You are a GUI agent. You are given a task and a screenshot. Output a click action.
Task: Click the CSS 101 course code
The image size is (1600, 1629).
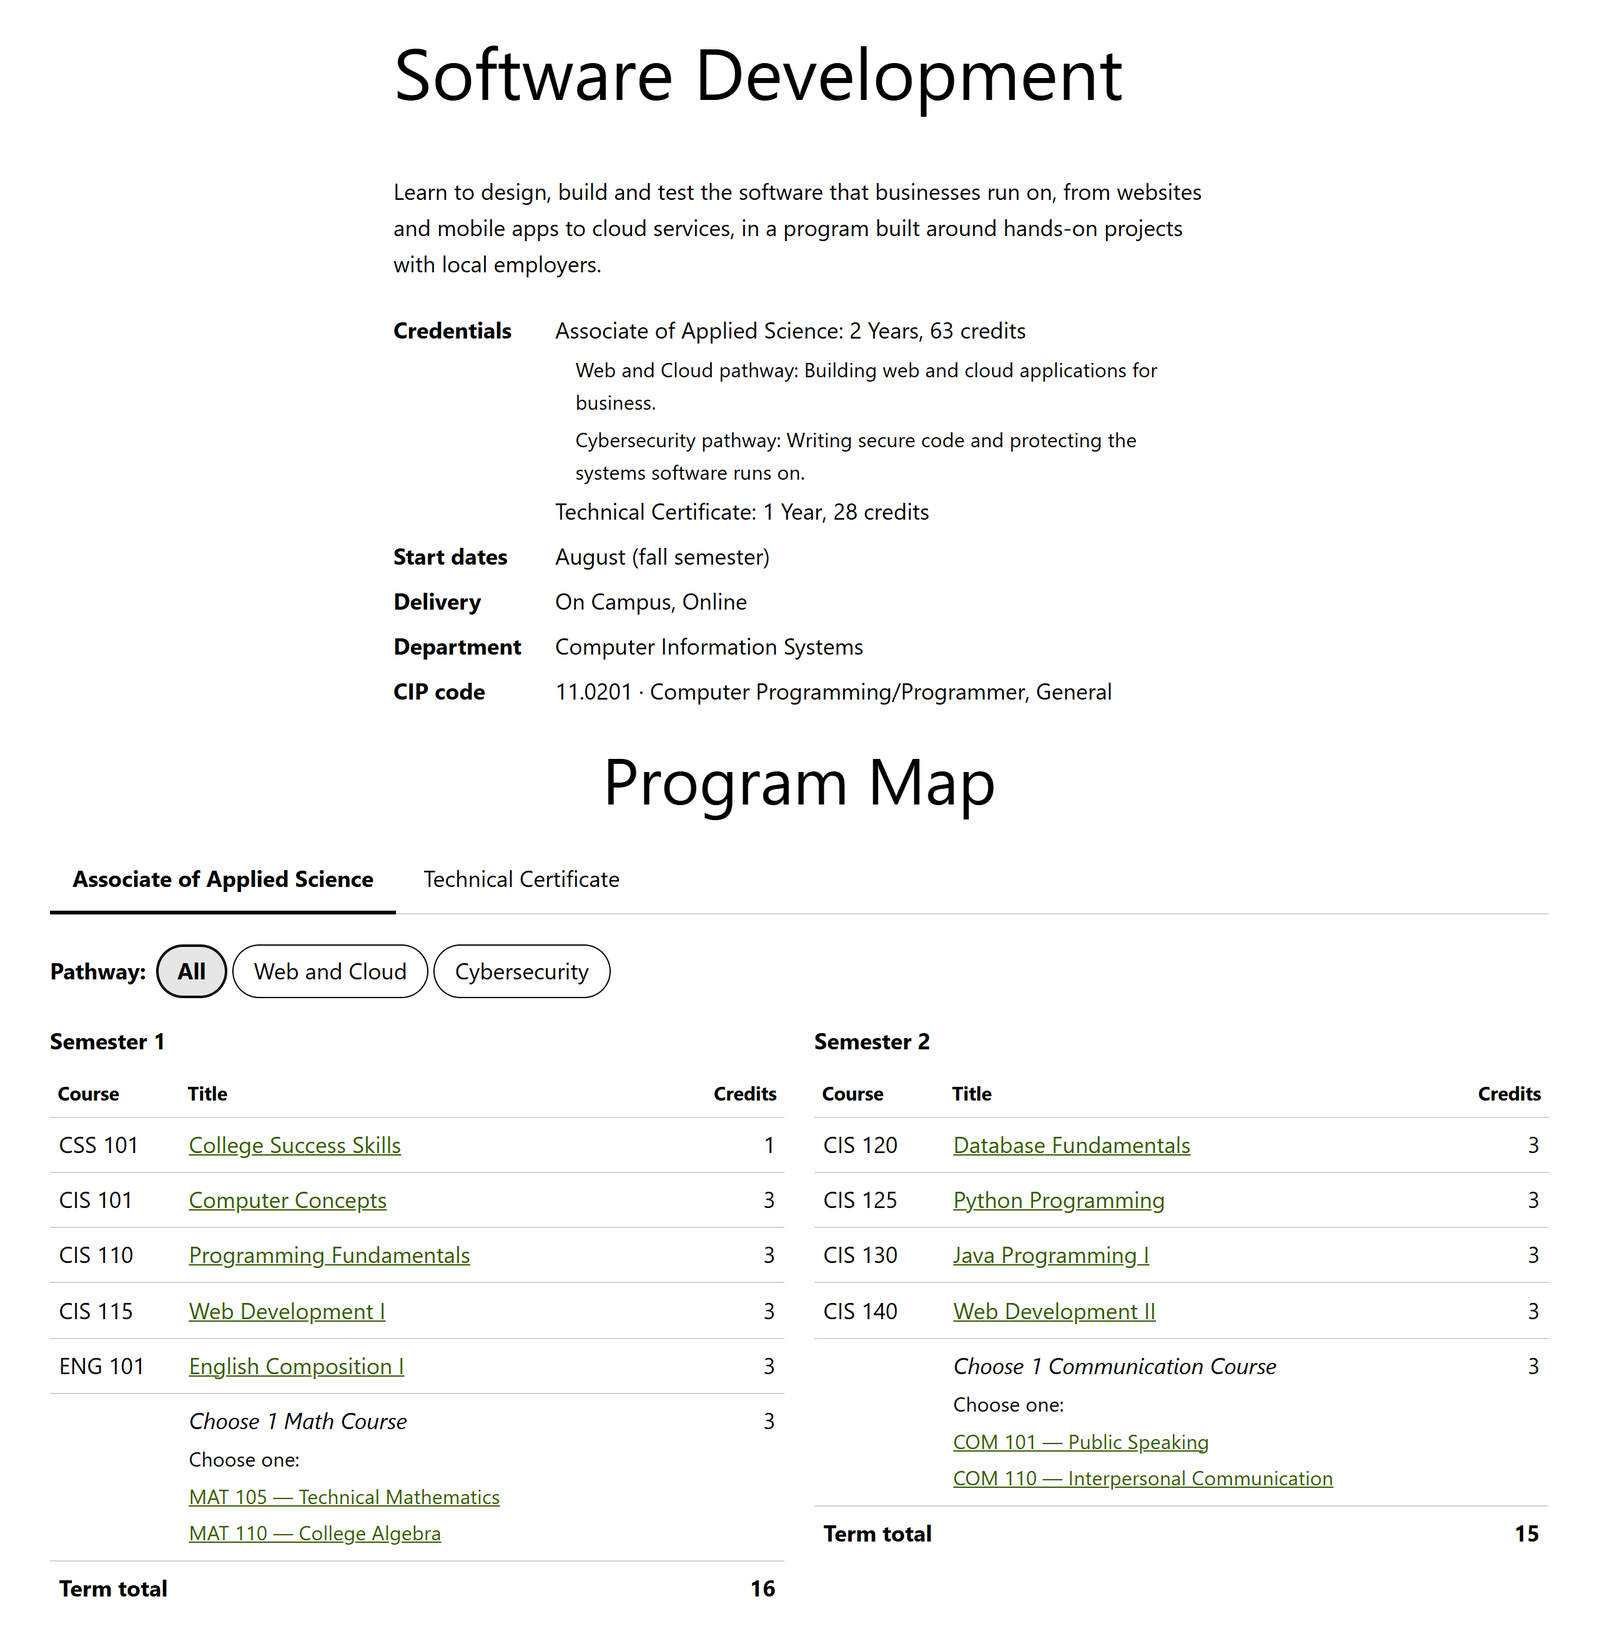pyautogui.click(x=99, y=1145)
